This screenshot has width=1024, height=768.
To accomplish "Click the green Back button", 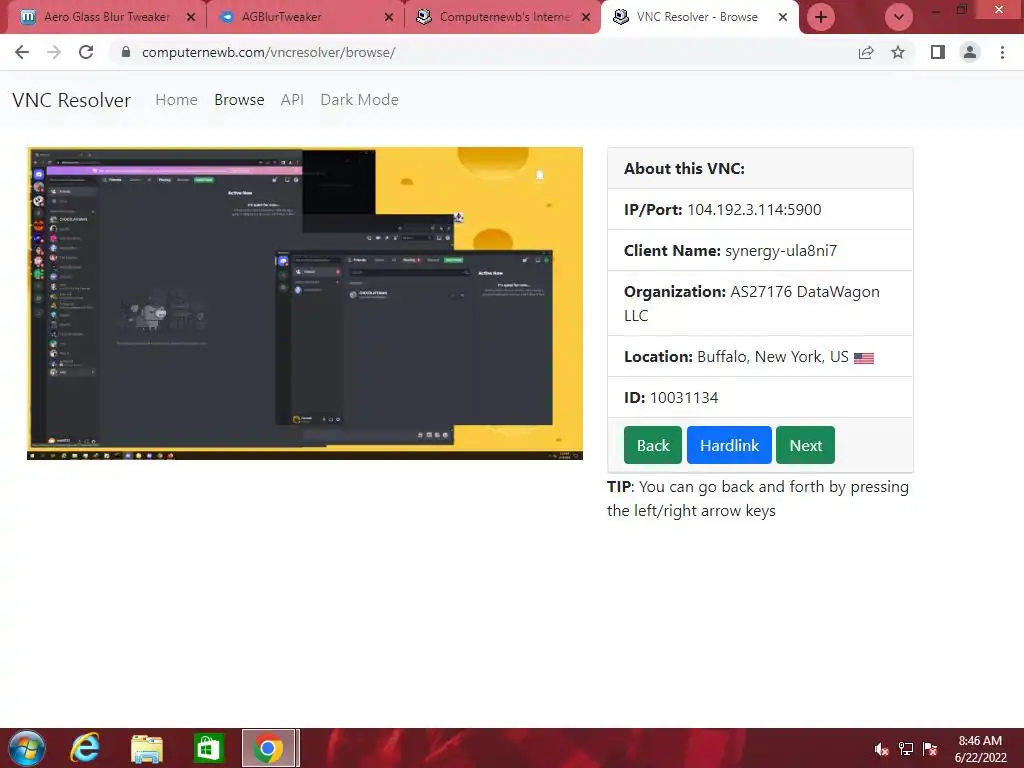I will [652, 445].
